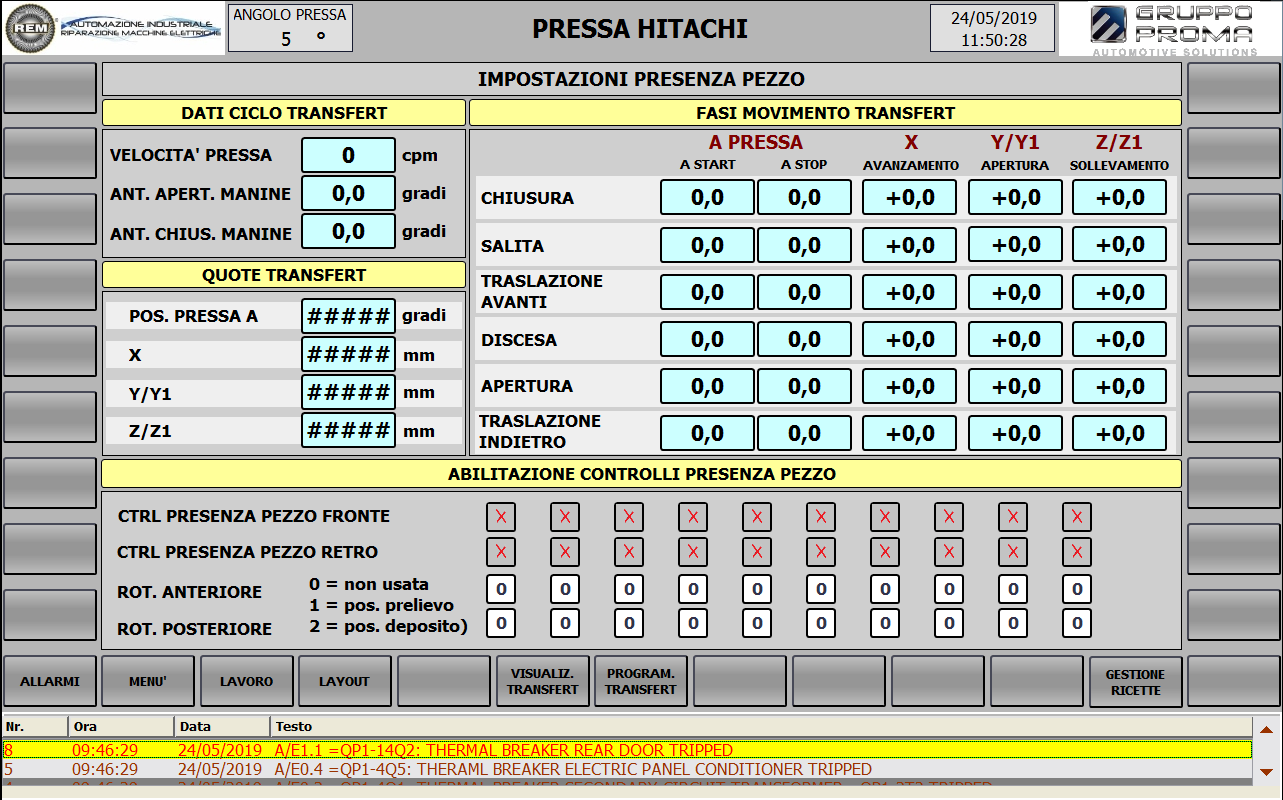Toggle fifth CTRL PRESENZA PEZZO FRONTE checkbox
This screenshot has width=1283, height=800.
tap(757, 517)
